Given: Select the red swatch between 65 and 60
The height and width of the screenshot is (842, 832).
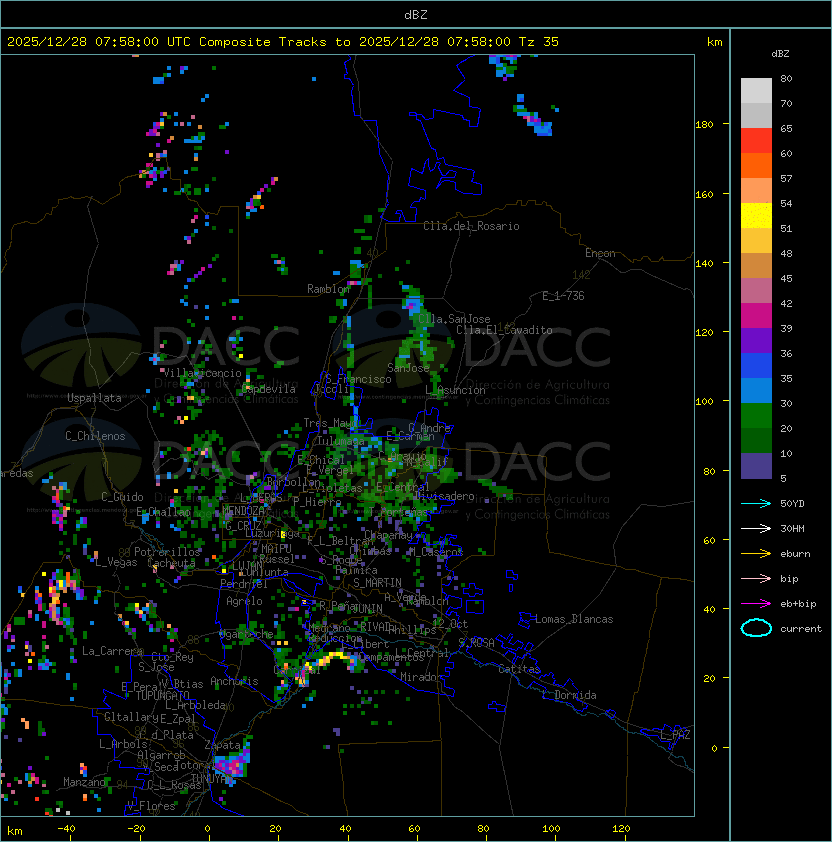Looking at the screenshot, I should 756,141.
